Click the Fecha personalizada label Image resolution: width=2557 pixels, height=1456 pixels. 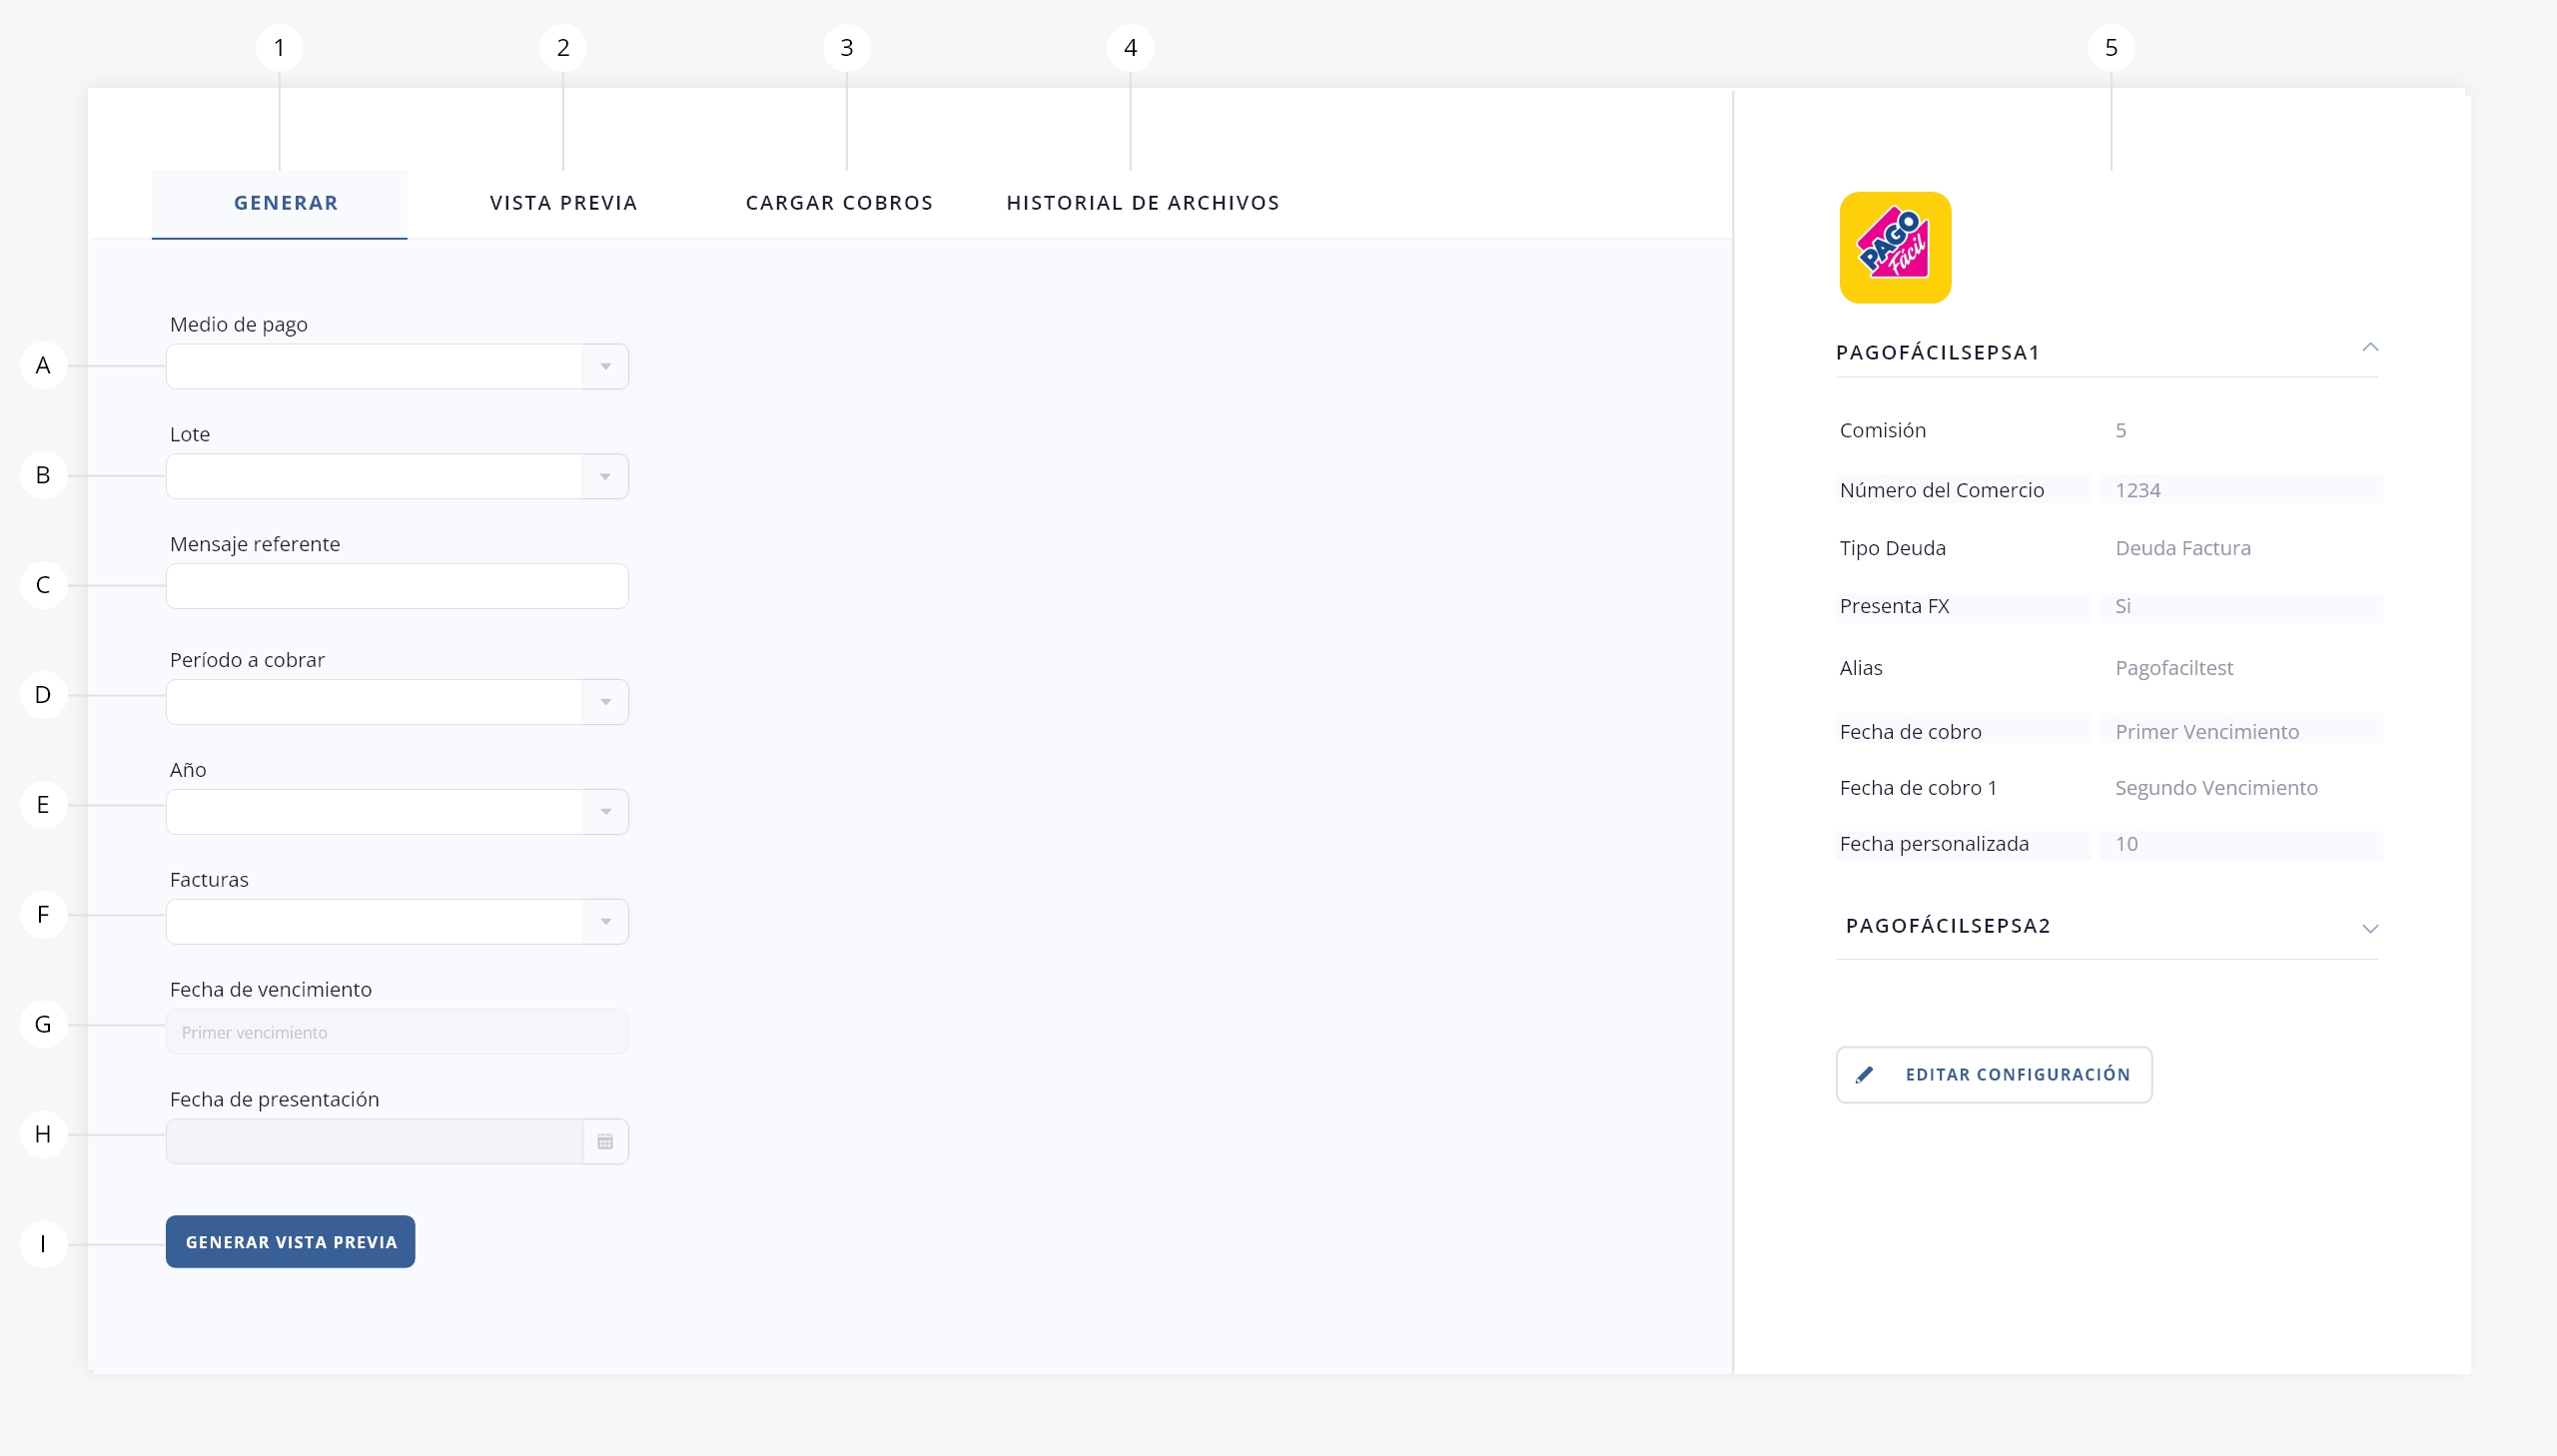click(1935, 844)
